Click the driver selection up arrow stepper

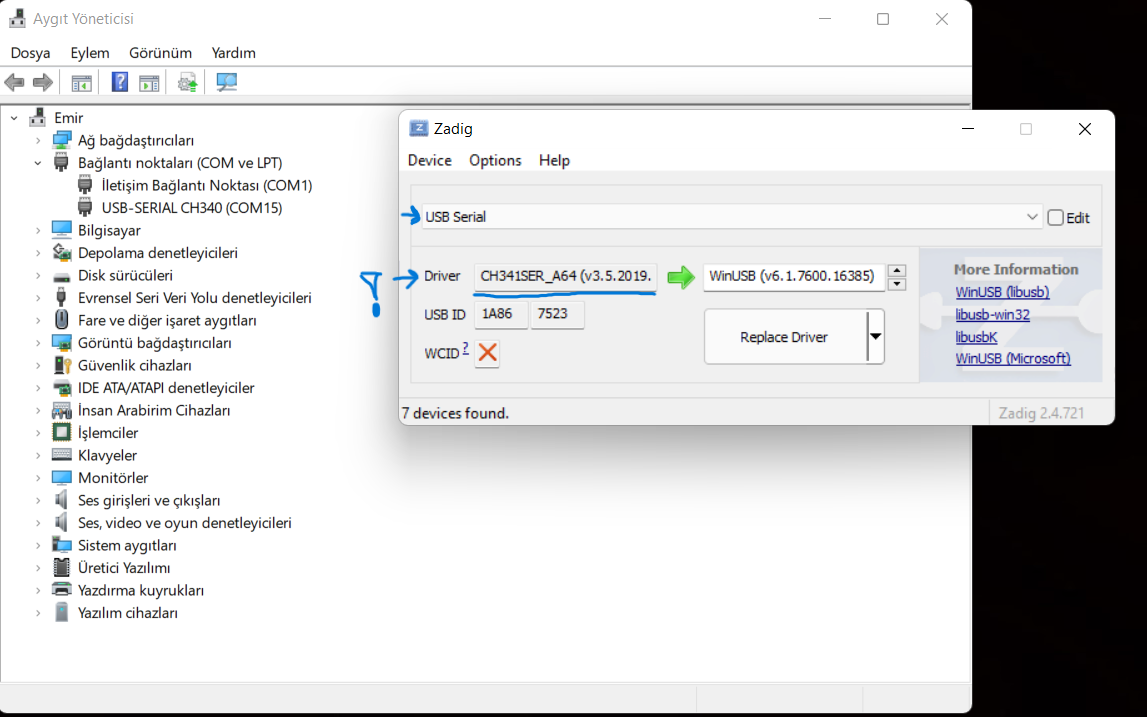point(897,270)
